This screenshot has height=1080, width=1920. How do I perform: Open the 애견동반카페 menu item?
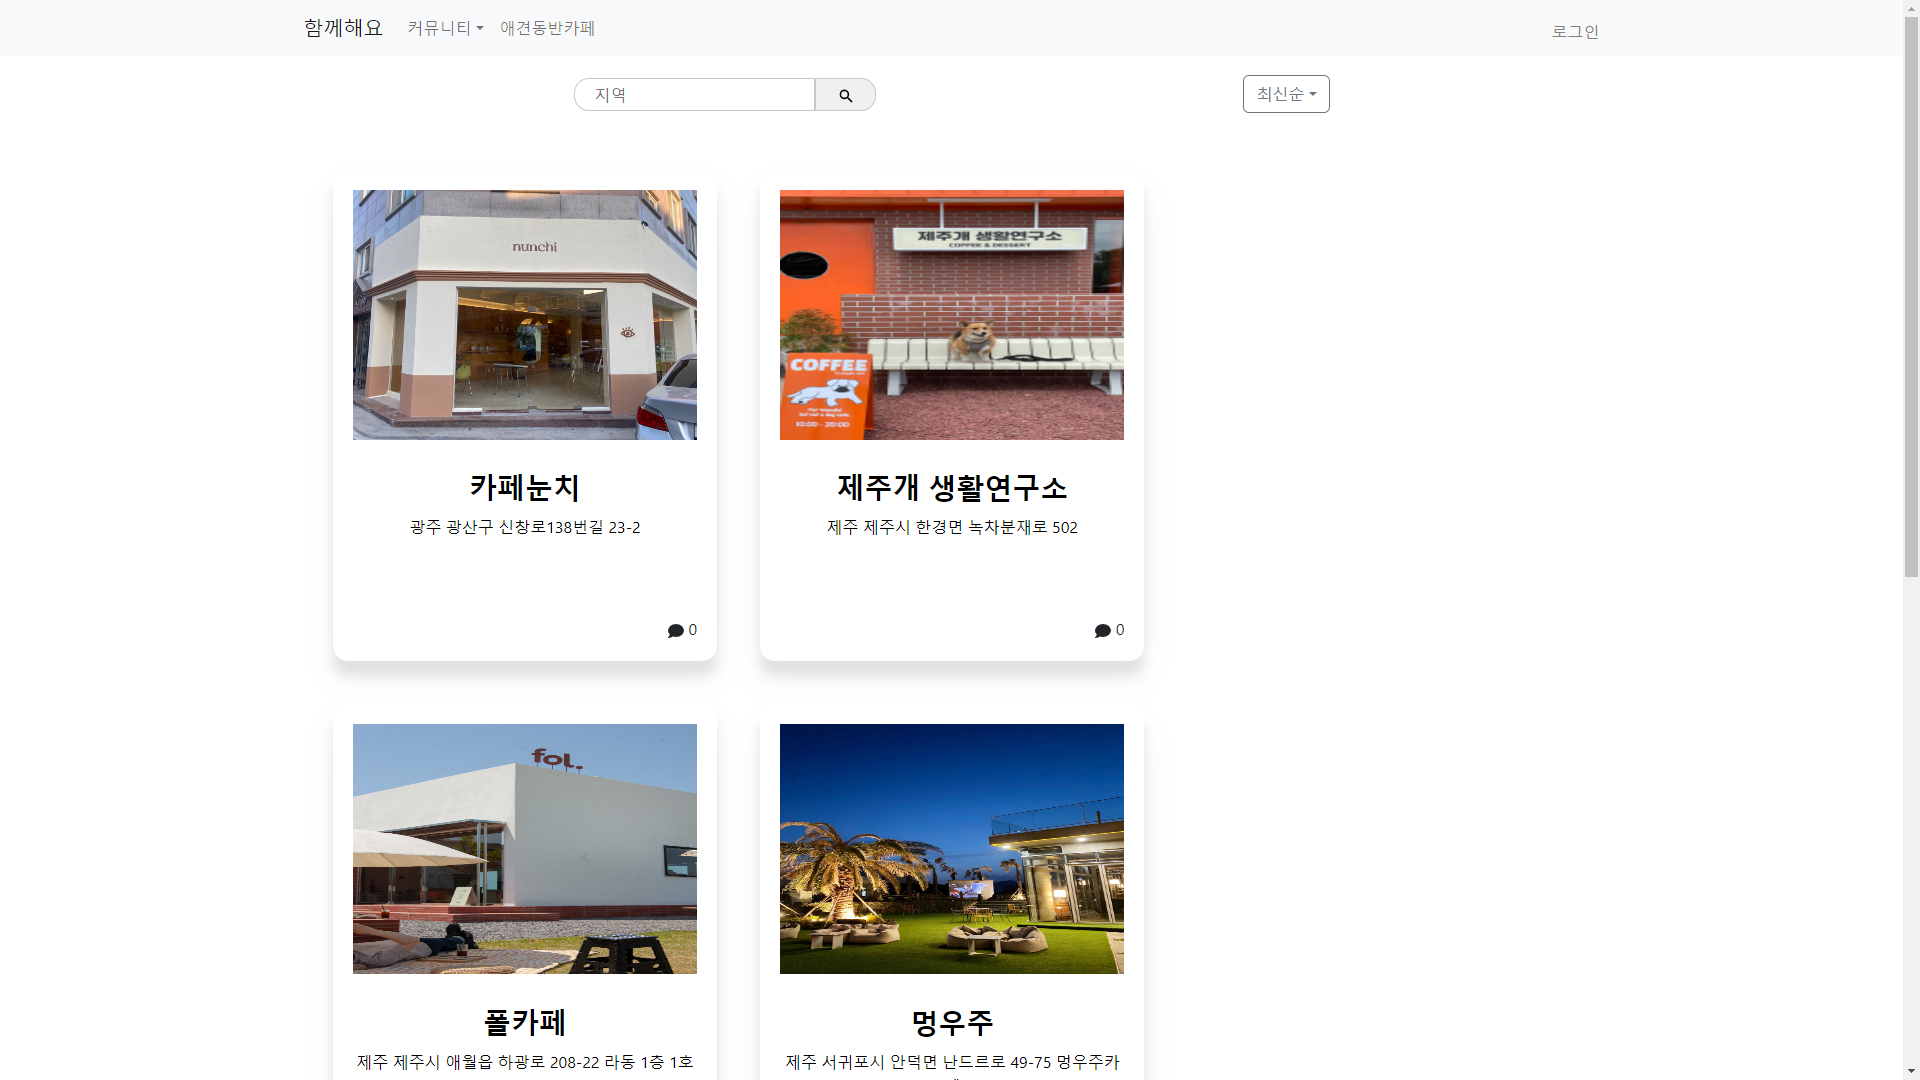tap(547, 28)
